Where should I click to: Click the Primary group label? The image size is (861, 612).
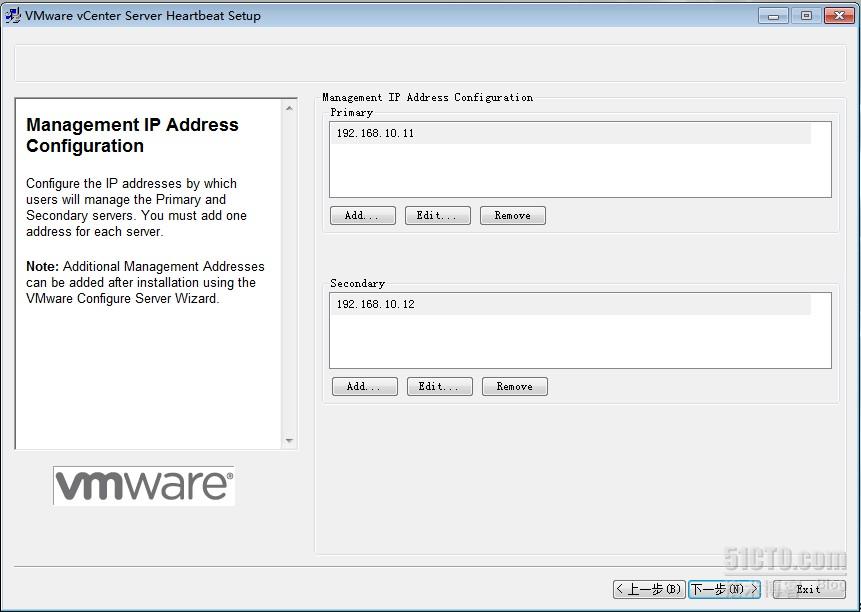coord(351,113)
